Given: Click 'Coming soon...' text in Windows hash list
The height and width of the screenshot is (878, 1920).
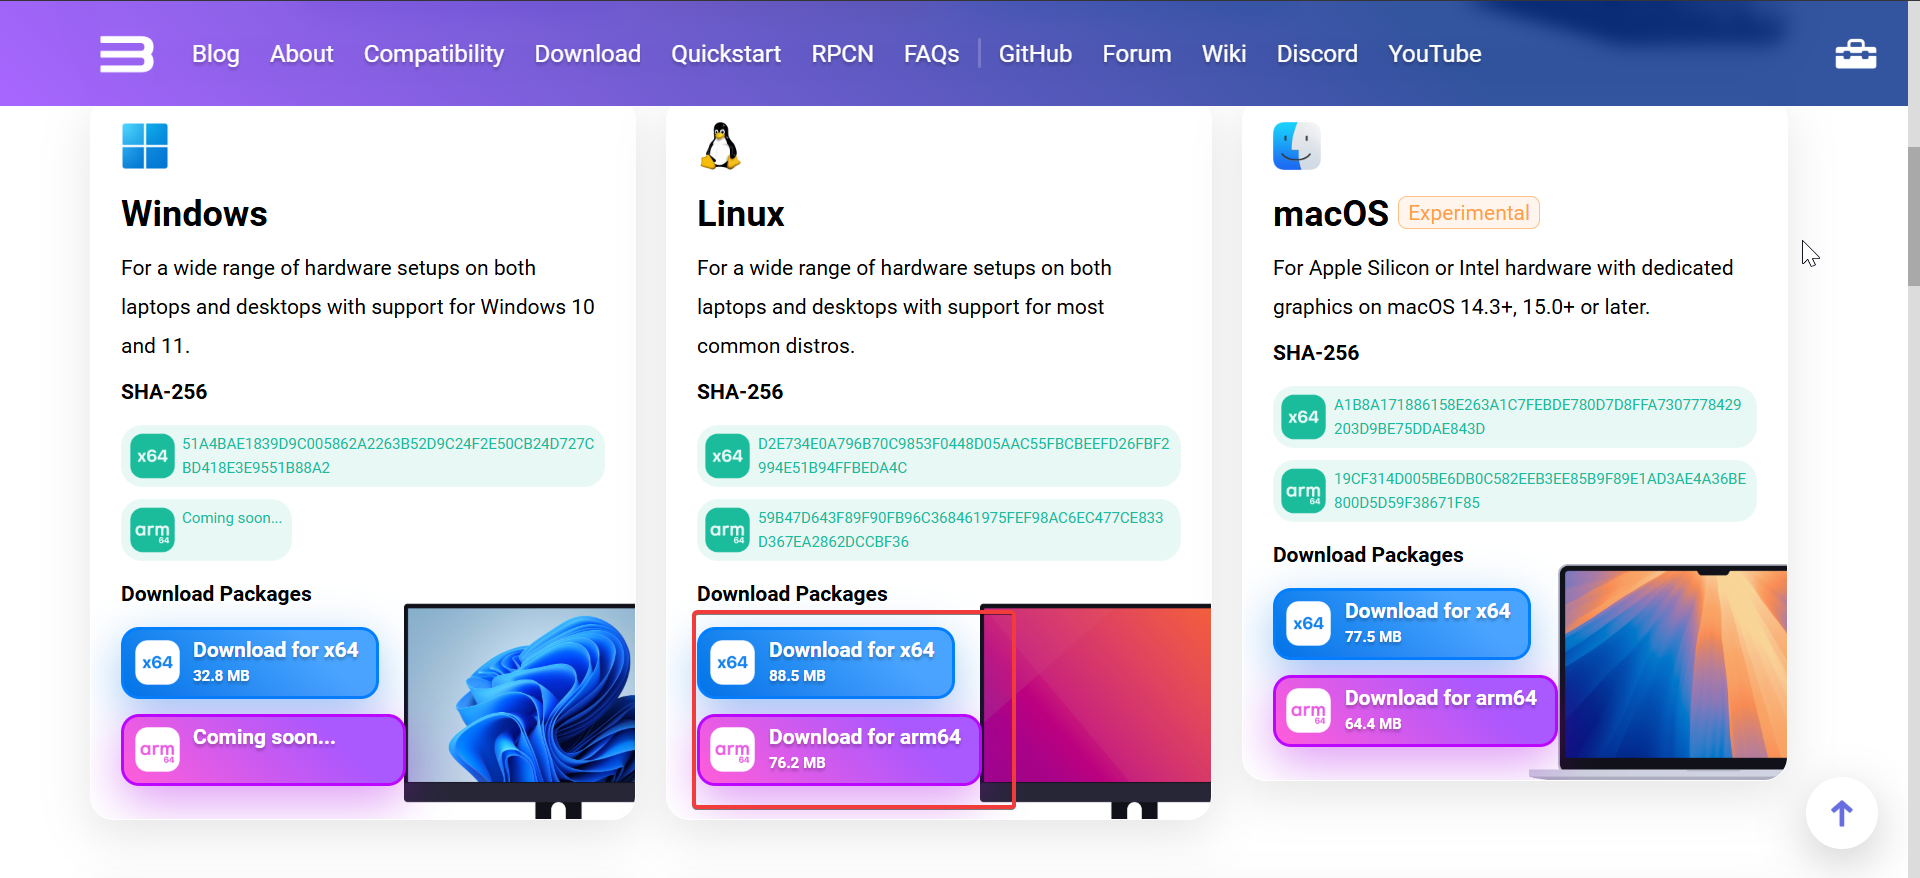Looking at the screenshot, I should [x=232, y=518].
